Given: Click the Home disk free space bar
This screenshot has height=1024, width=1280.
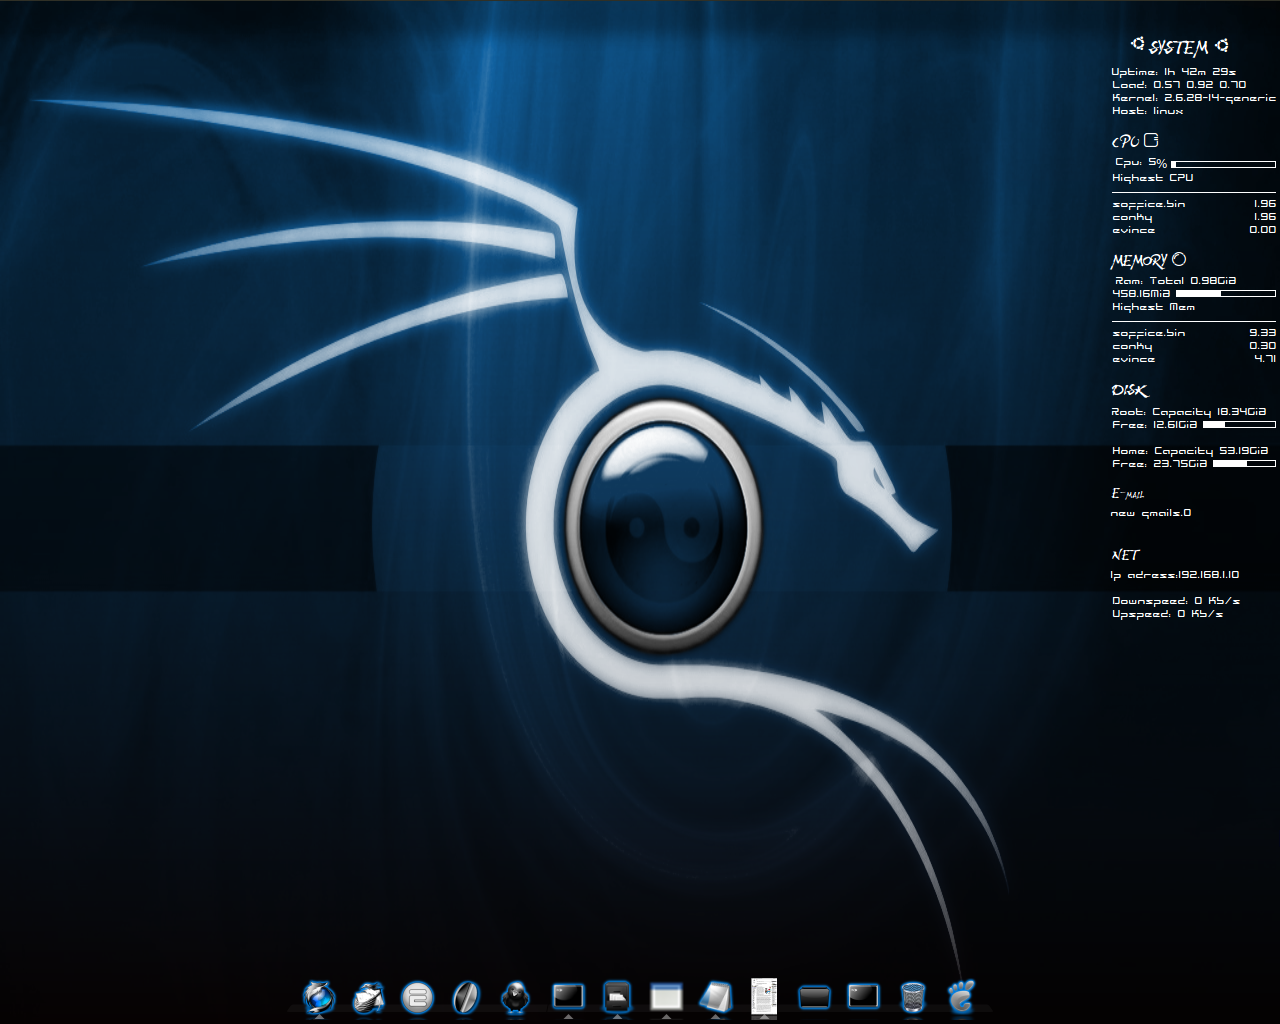Looking at the screenshot, I should pyautogui.click(x=1243, y=464).
